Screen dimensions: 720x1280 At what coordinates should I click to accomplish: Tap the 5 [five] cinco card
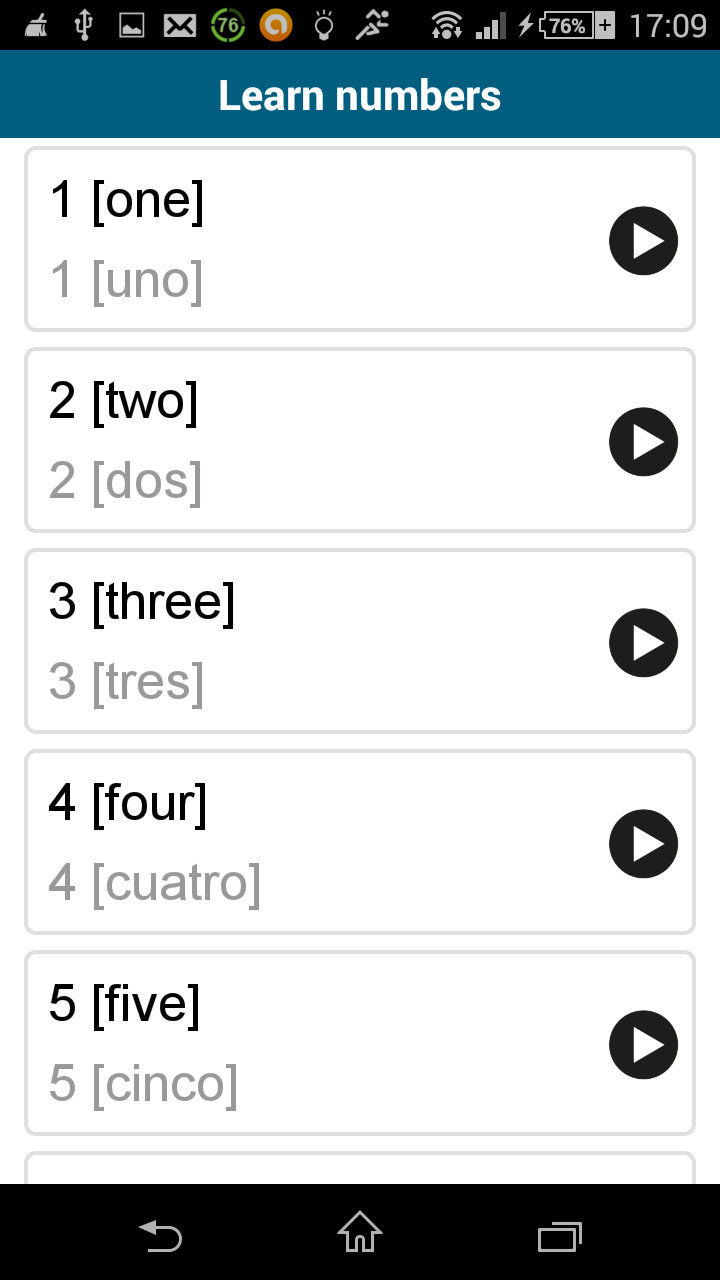(360, 1043)
